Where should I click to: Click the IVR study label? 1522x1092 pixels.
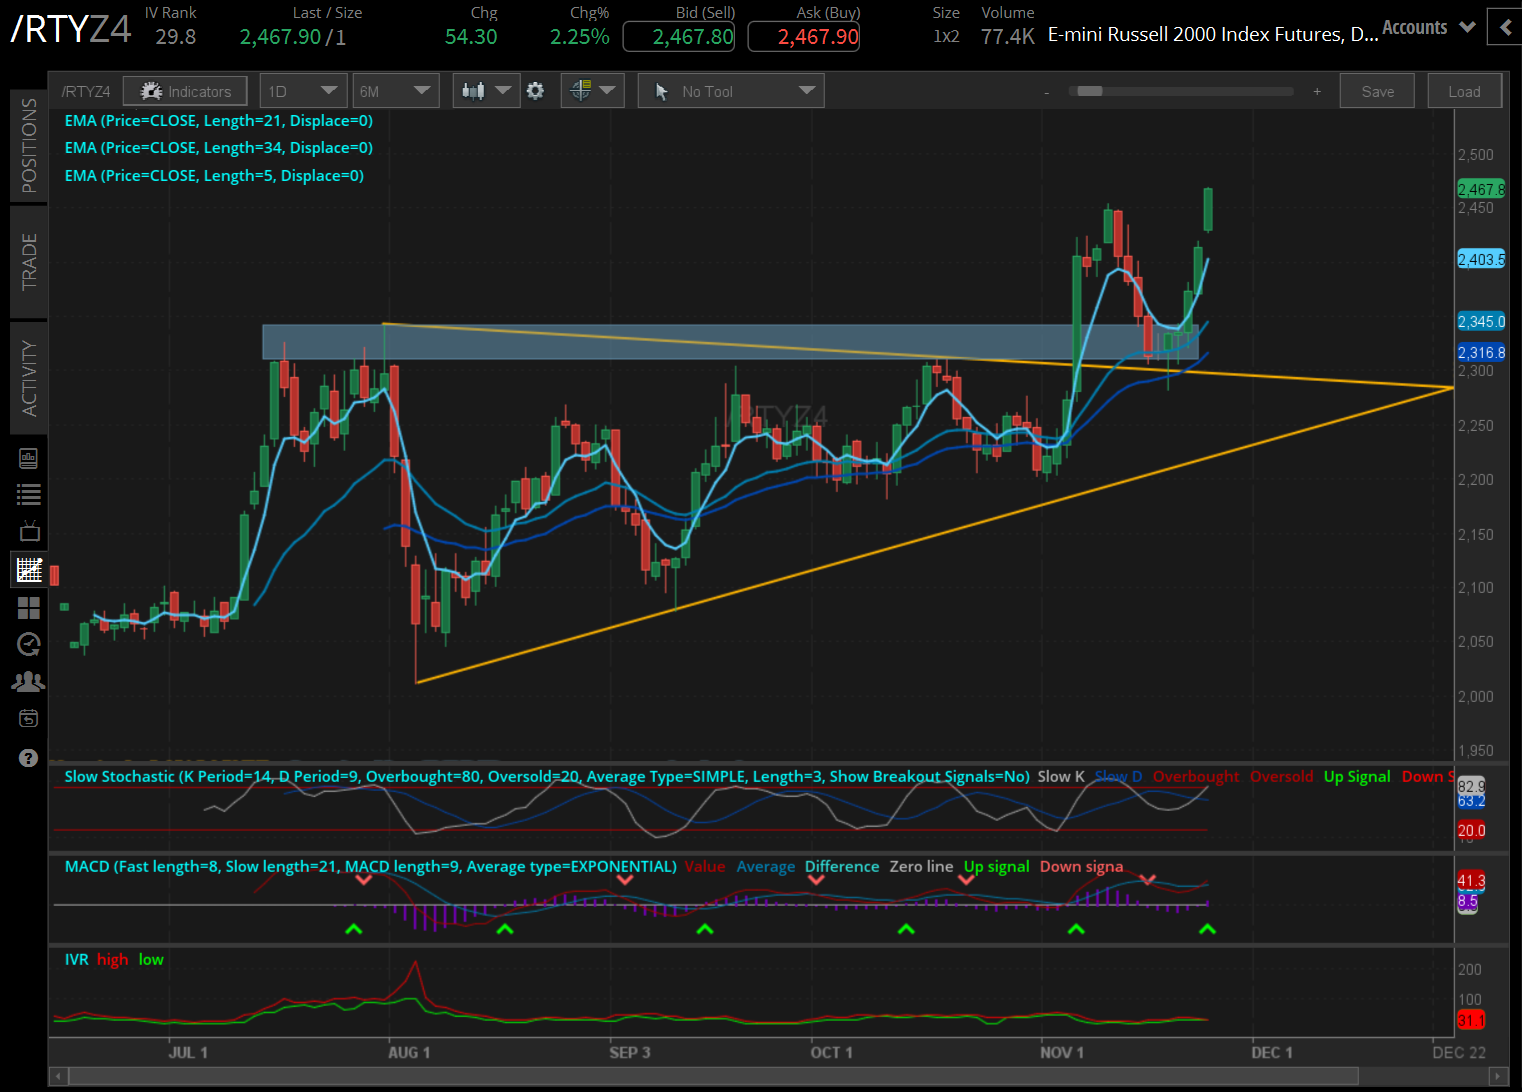[76, 960]
